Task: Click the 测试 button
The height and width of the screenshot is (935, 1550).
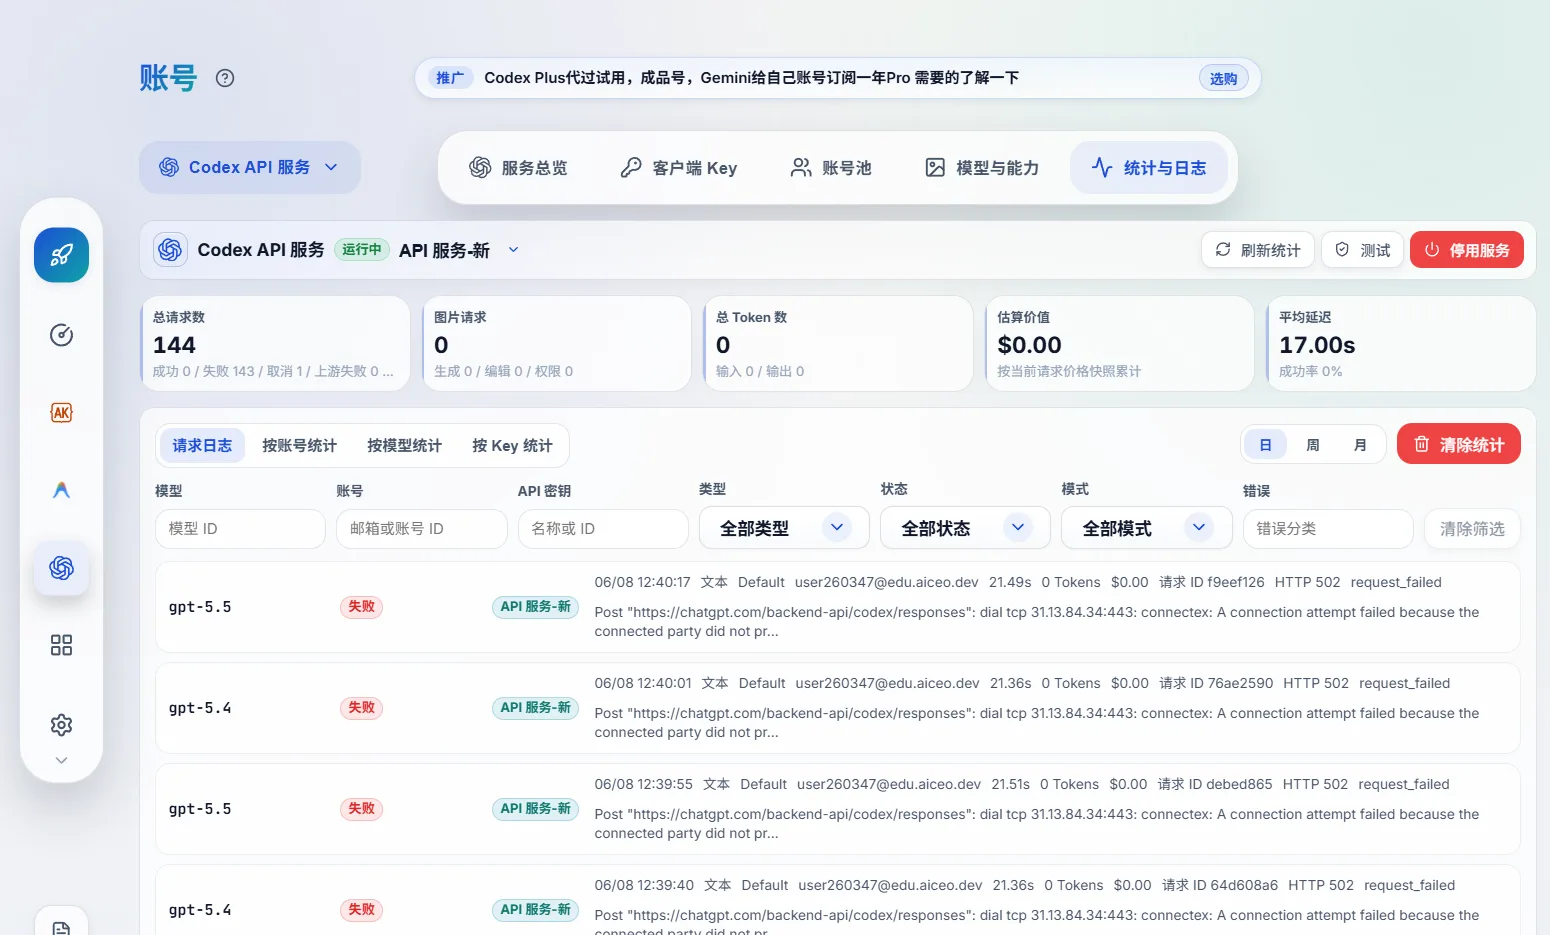Action: [x=1363, y=250]
